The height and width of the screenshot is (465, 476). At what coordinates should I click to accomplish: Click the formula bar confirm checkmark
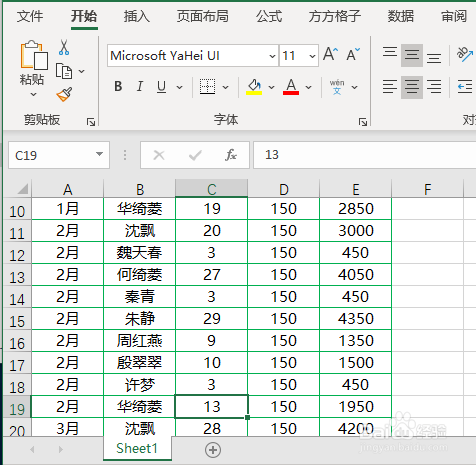click(x=195, y=155)
